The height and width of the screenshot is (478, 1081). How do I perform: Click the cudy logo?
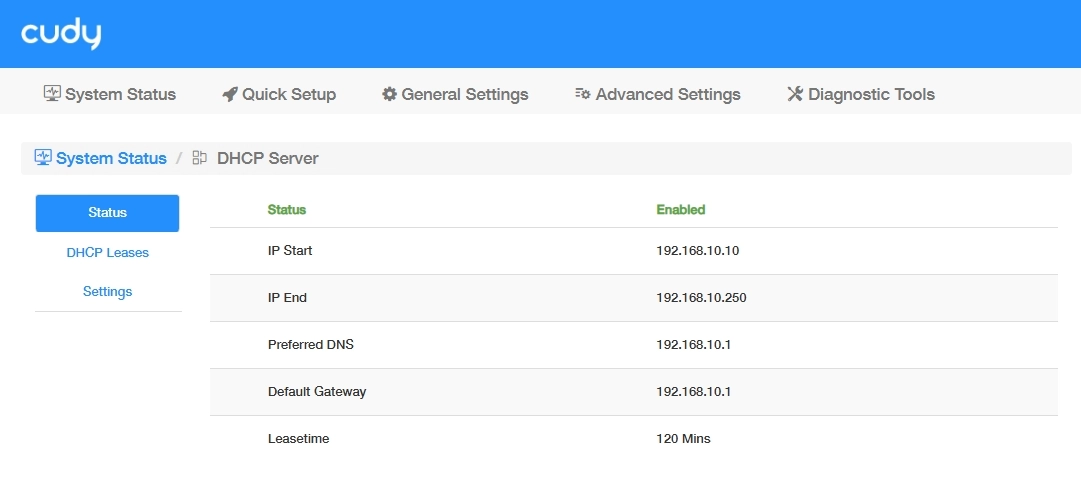point(61,35)
